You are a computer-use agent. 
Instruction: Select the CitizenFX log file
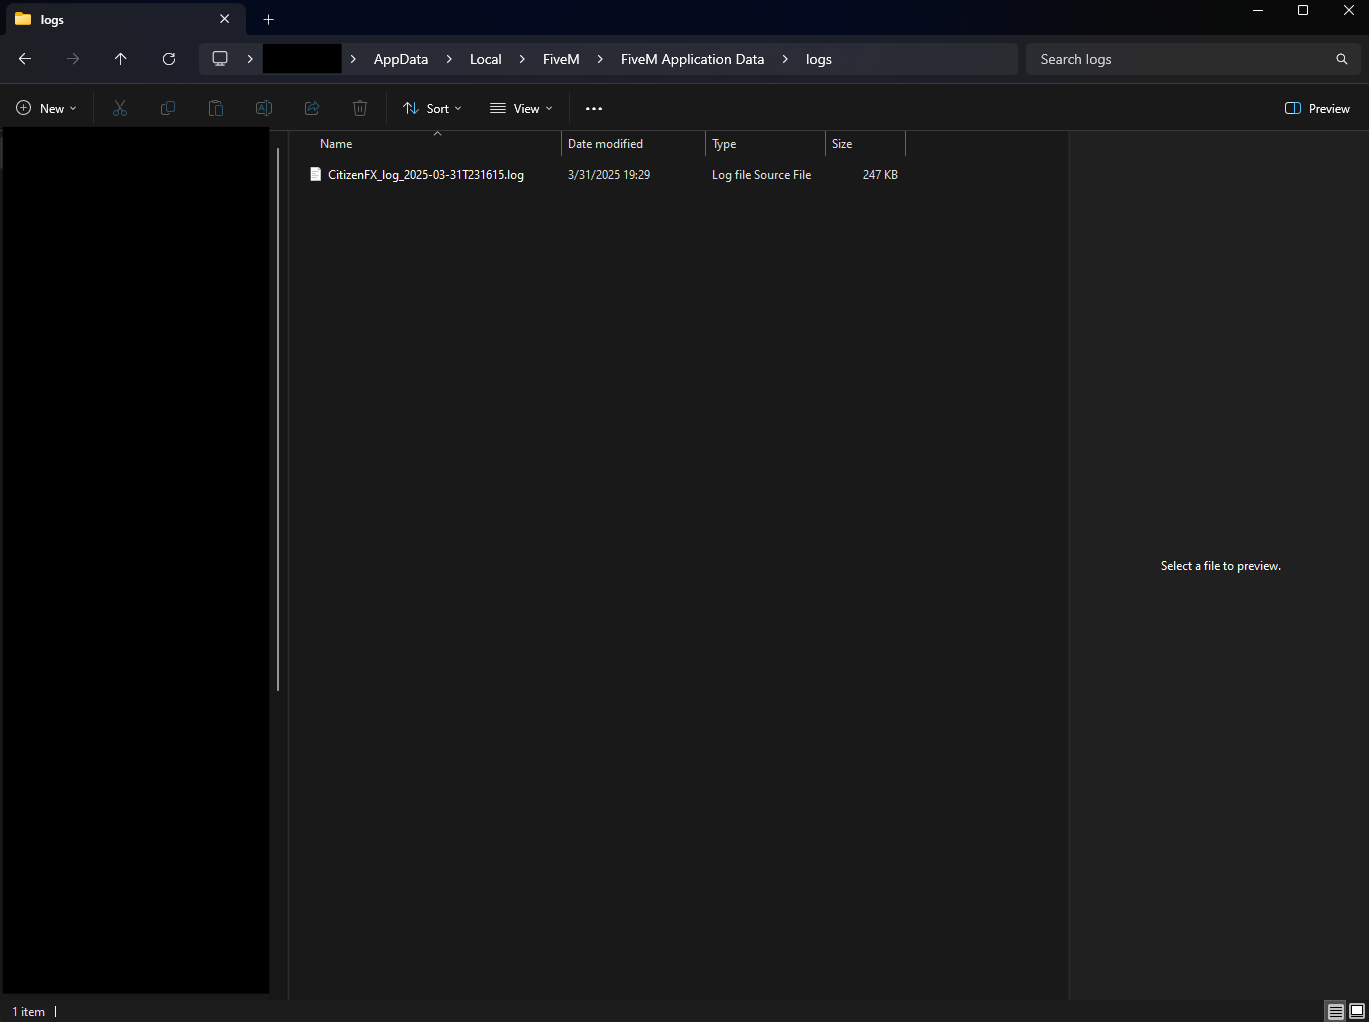(x=425, y=174)
